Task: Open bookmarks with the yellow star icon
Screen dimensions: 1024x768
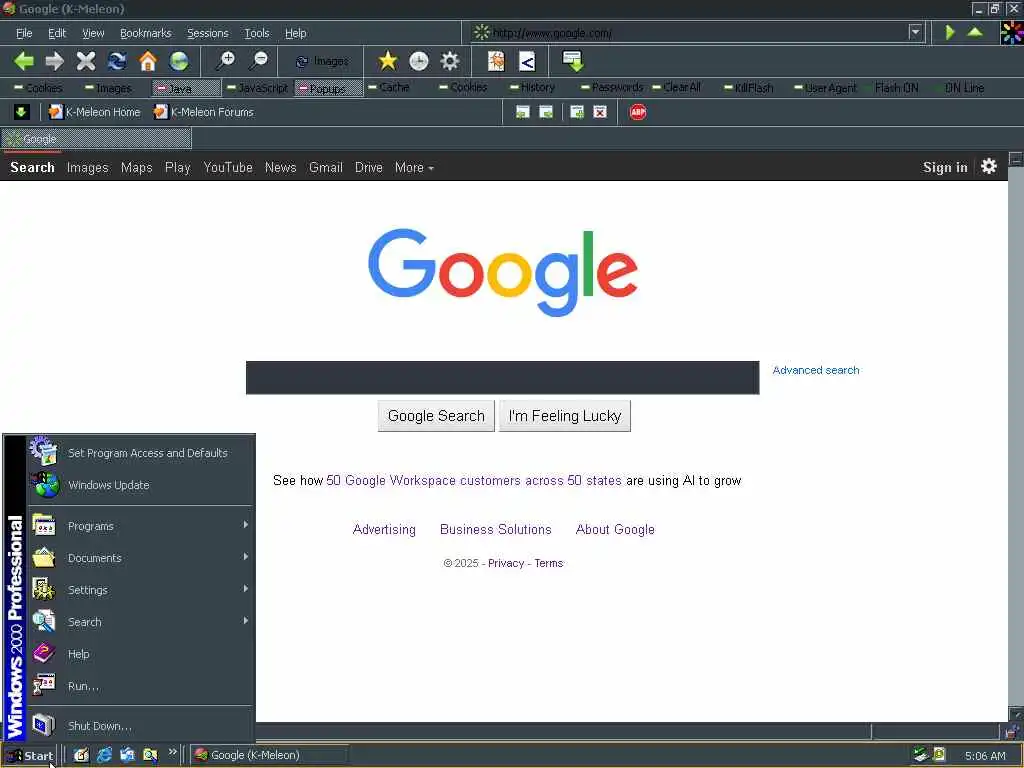Action: (x=388, y=61)
